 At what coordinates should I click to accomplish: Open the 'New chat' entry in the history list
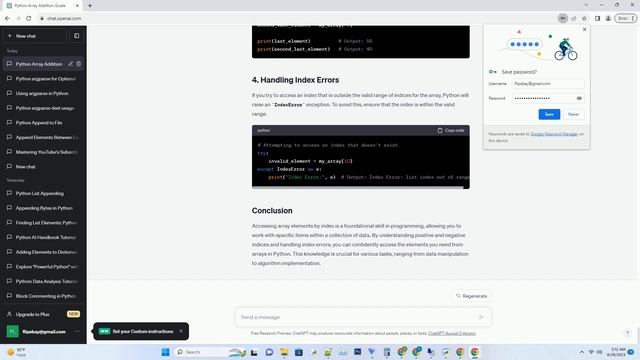43,167
